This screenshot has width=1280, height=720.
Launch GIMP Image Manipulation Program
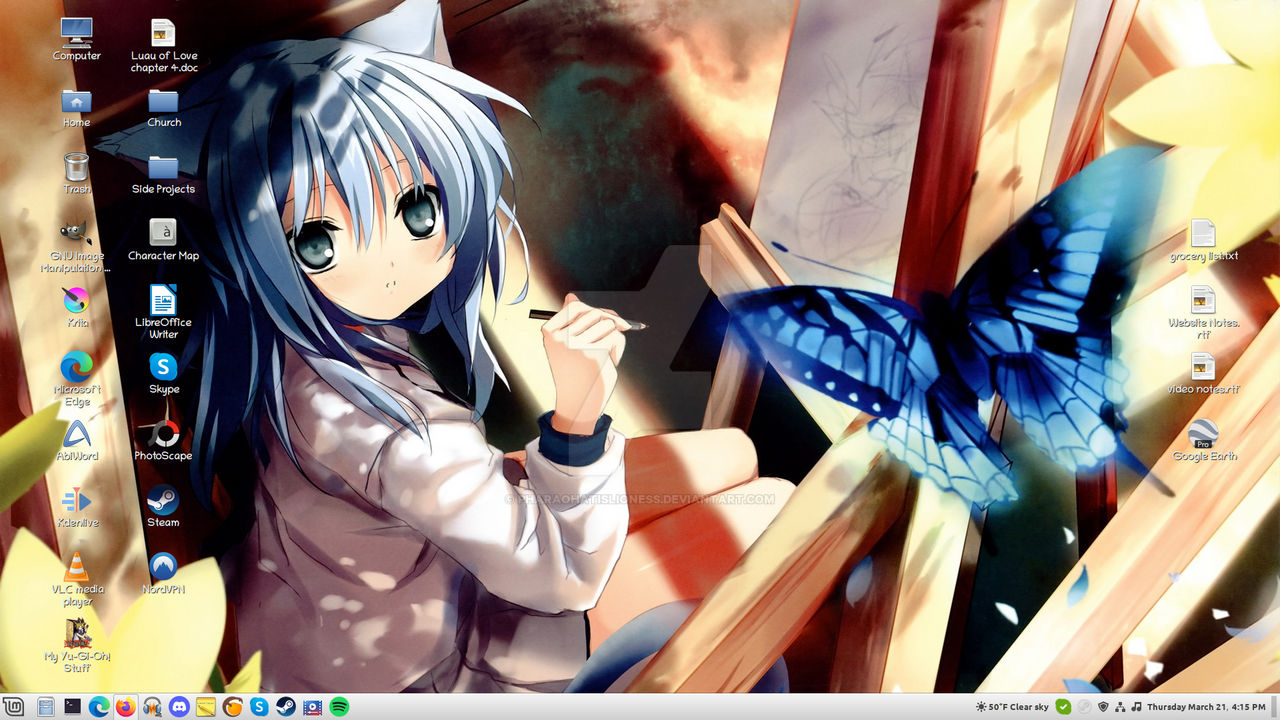click(77, 230)
